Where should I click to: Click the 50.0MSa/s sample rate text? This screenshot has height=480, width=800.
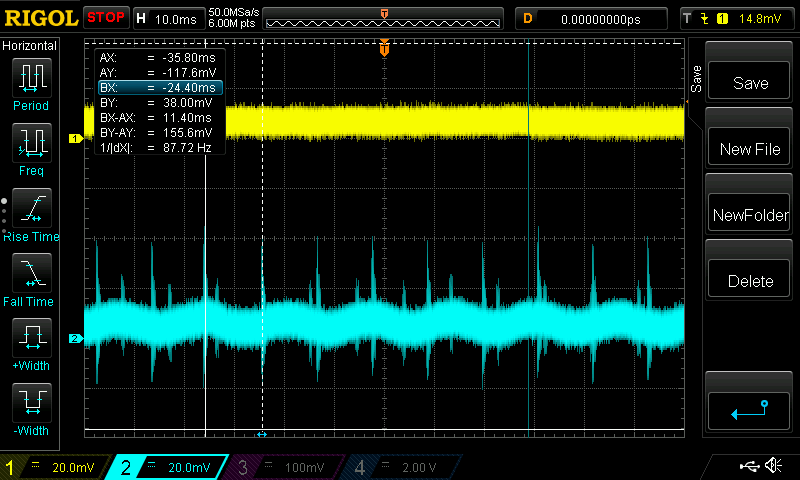[234, 12]
